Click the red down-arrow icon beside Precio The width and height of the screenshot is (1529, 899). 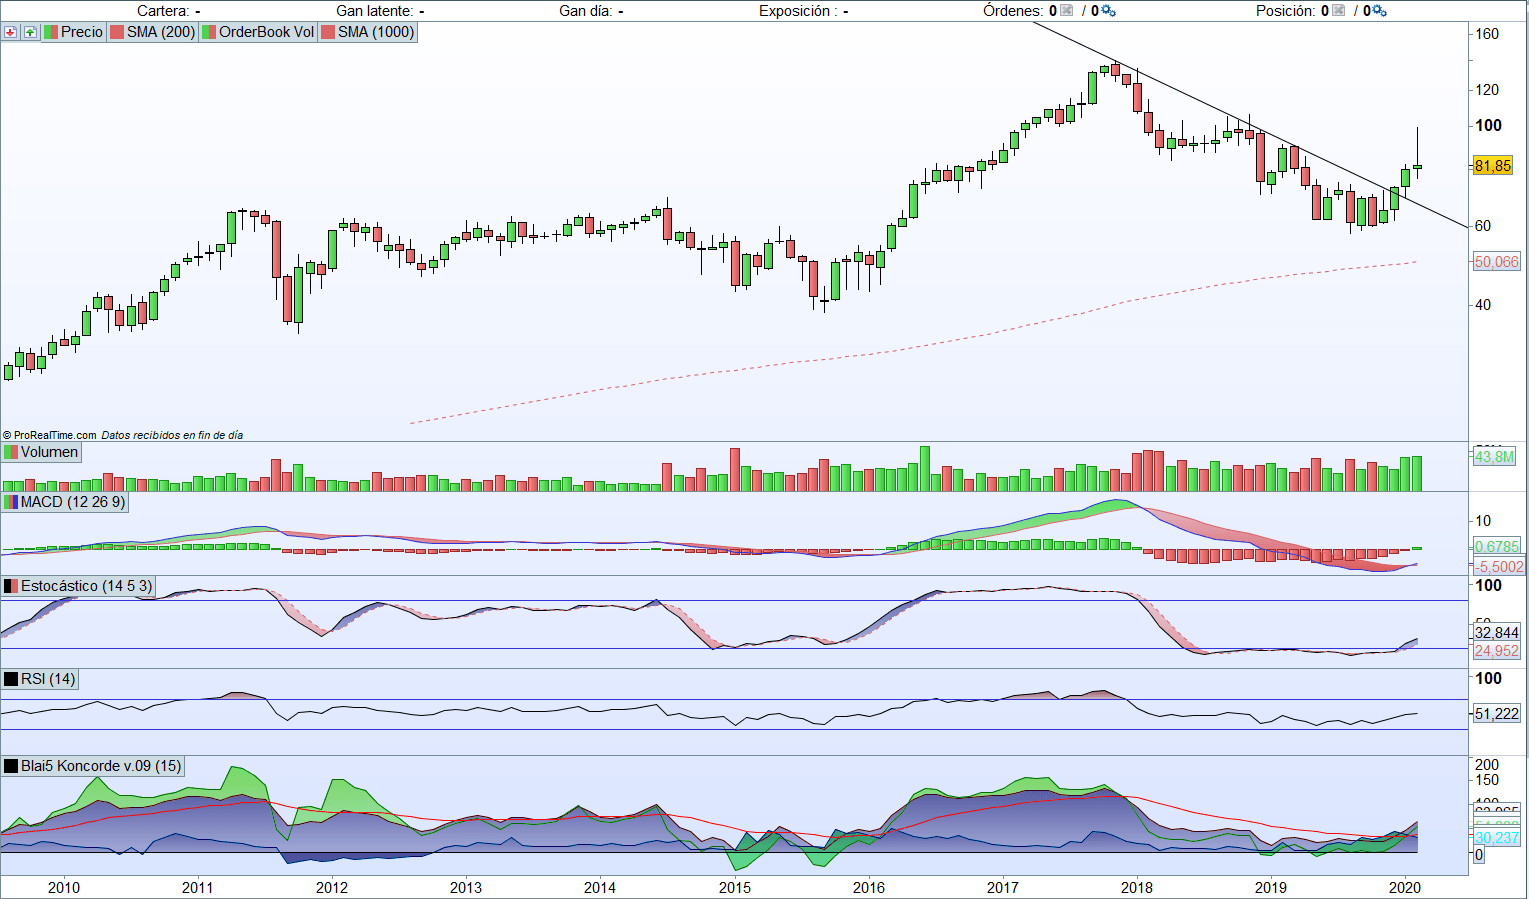pos(10,32)
